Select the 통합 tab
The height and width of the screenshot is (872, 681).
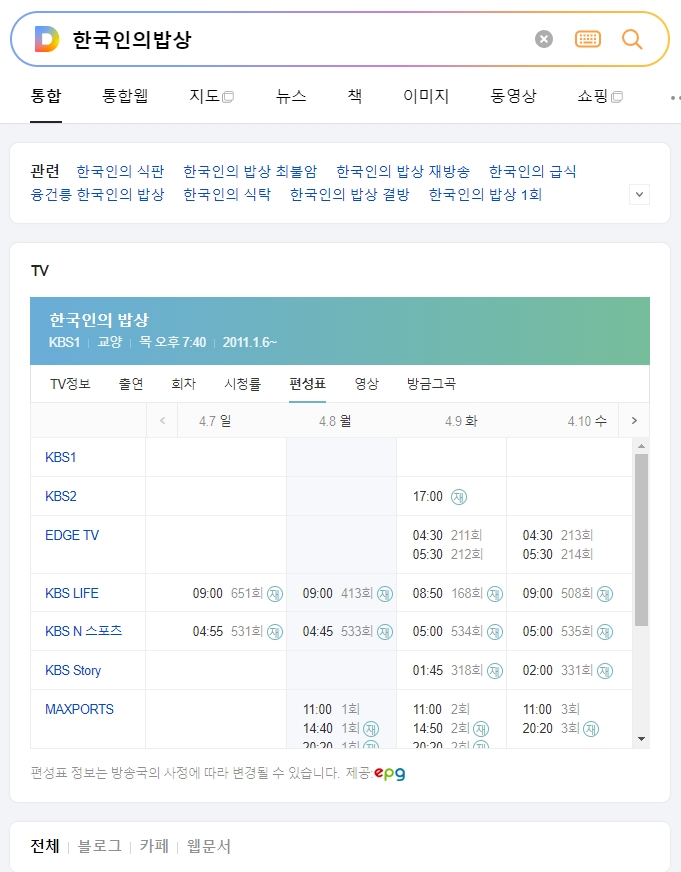click(46, 96)
